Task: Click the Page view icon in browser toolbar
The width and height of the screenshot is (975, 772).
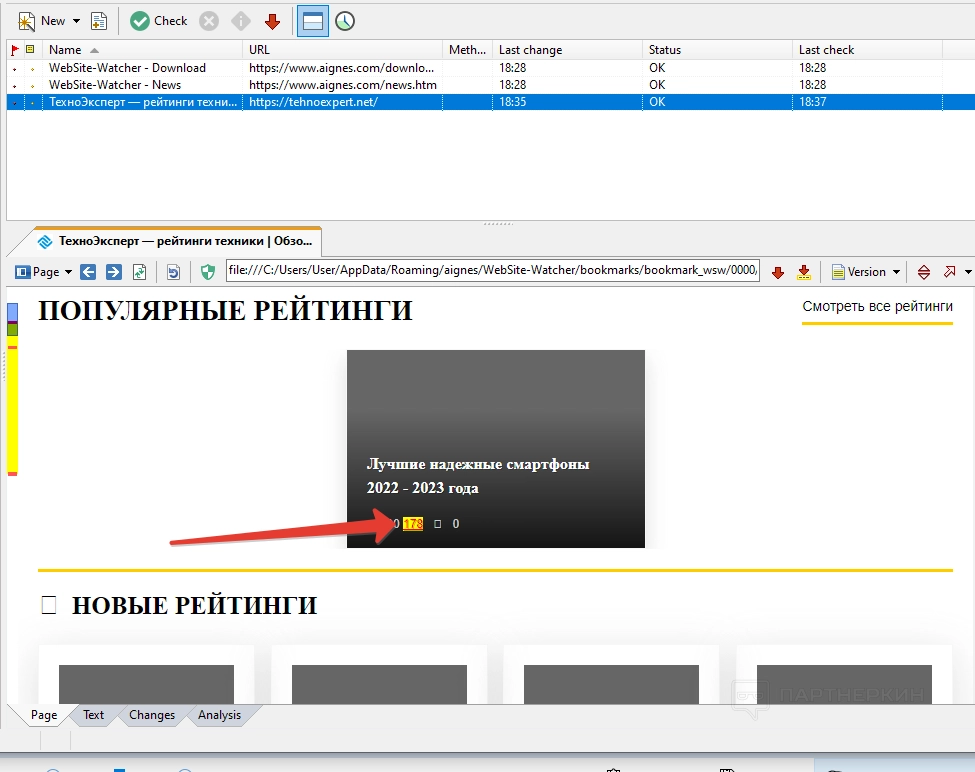Action: pos(23,272)
